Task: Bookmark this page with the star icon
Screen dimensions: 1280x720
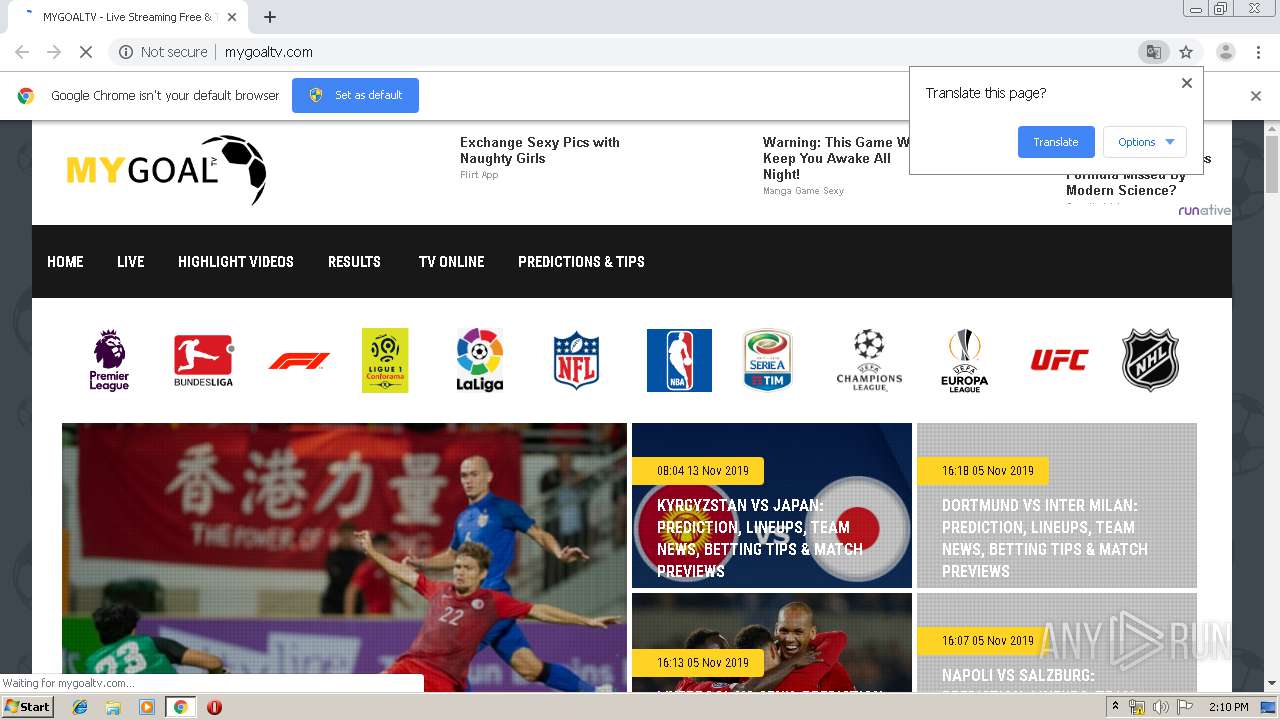Action: (1186, 52)
